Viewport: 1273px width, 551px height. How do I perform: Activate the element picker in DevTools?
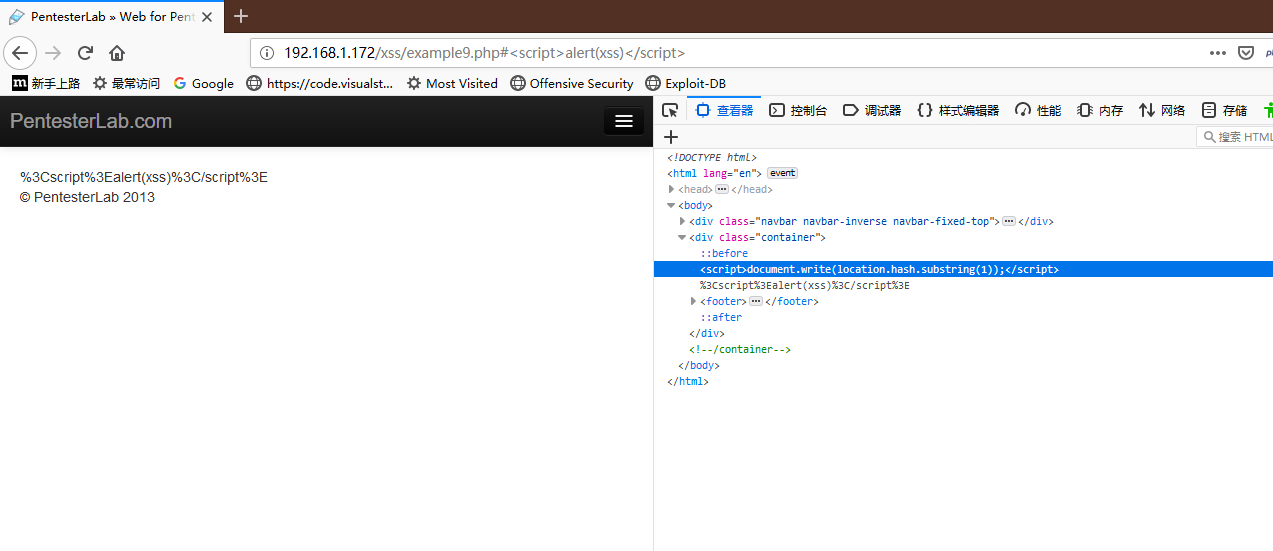coord(670,110)
